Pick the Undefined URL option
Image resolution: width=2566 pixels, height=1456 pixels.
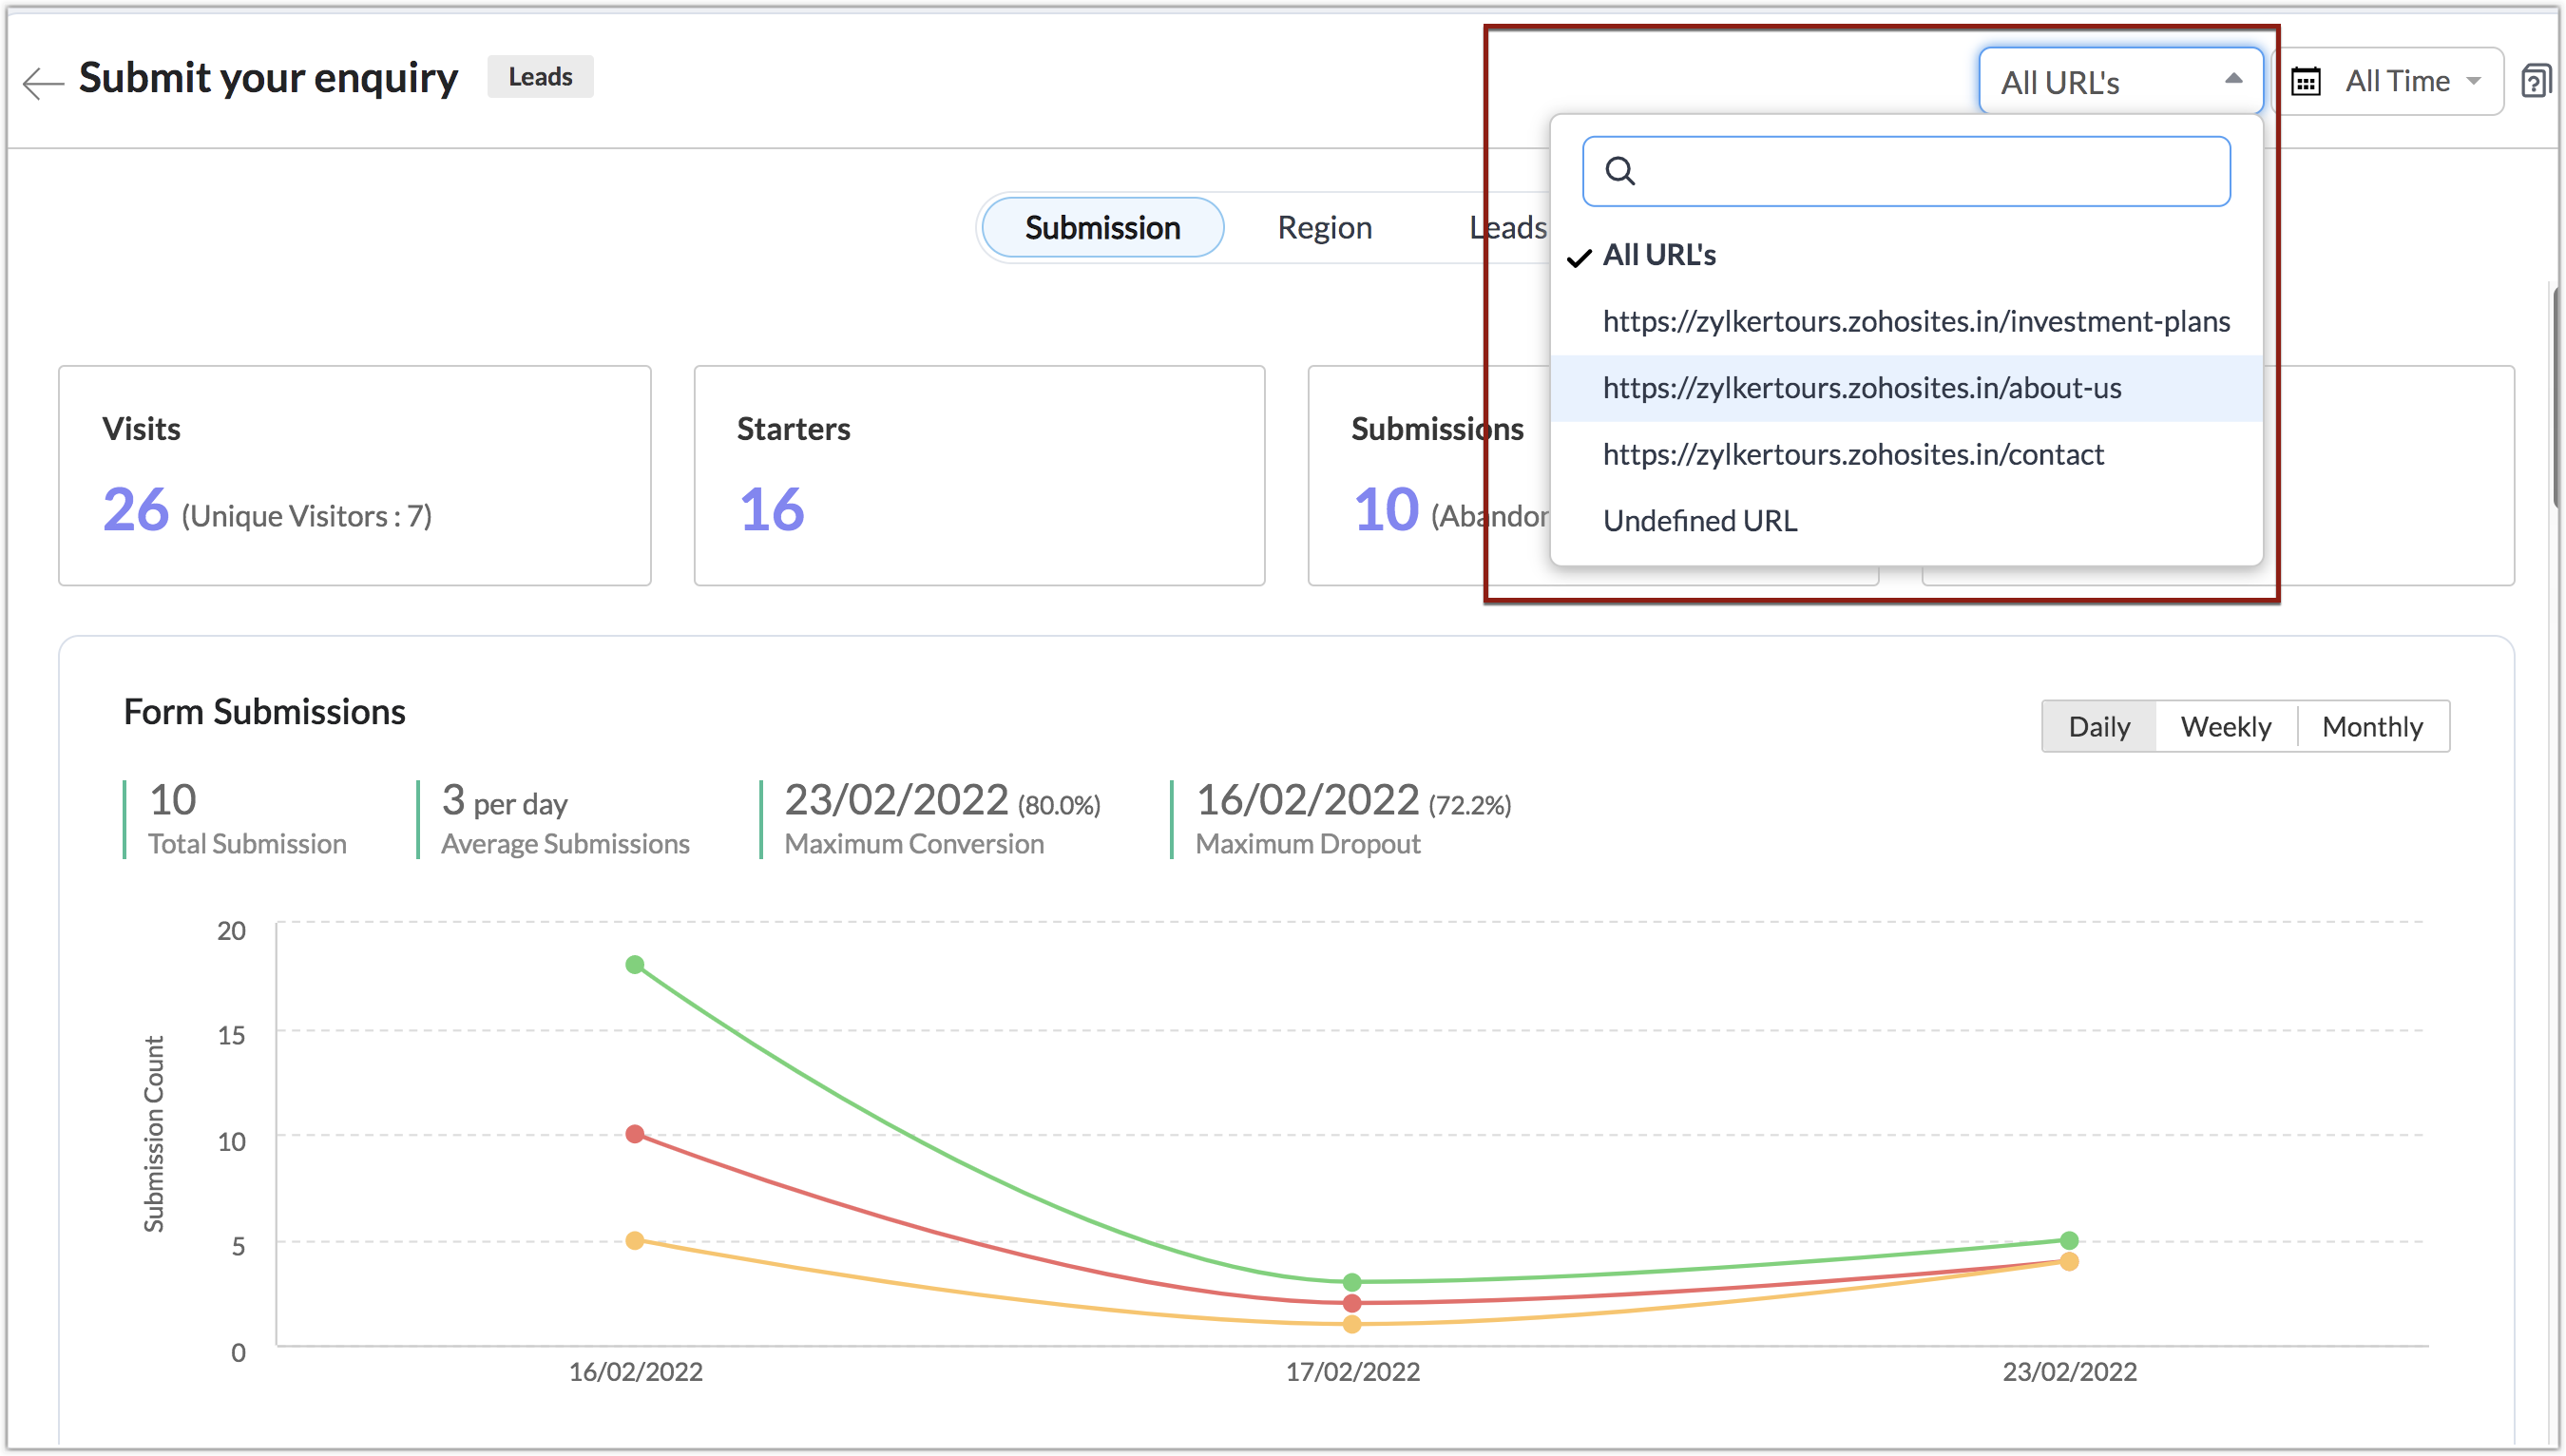click(x=1699, y=521)
